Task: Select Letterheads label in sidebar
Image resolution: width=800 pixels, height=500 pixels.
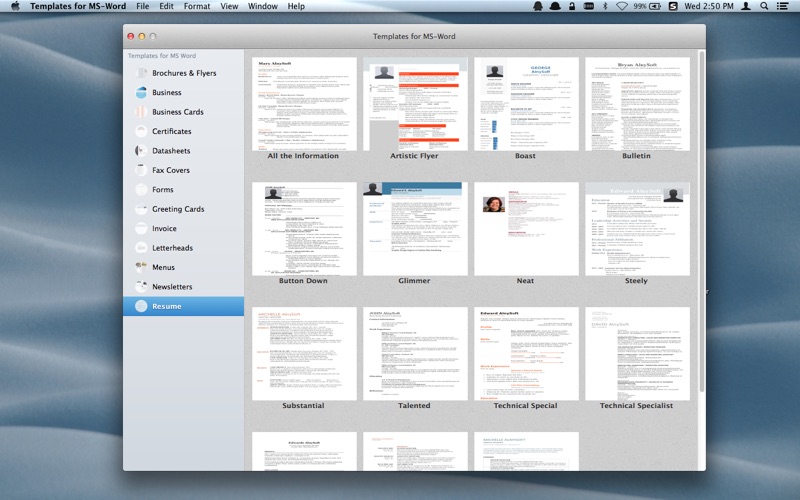Action: [172, 247]
